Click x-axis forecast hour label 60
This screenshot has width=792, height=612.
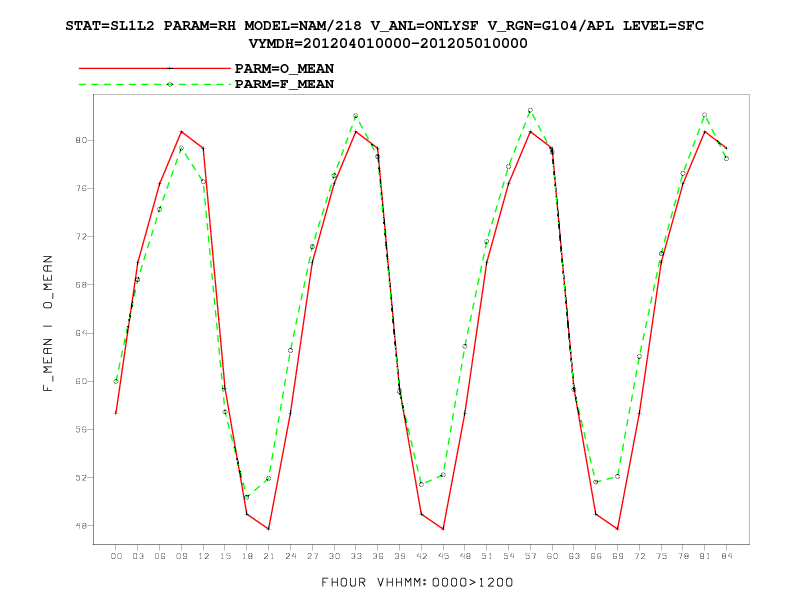(552, 556)
